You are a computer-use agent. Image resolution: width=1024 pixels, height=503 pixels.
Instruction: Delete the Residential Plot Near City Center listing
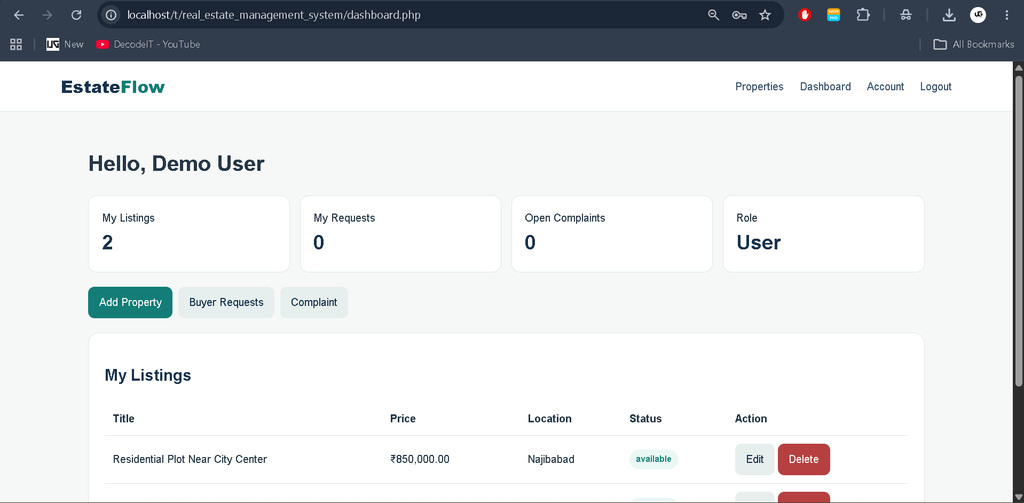pyautogui.click(x=804, y=459)
